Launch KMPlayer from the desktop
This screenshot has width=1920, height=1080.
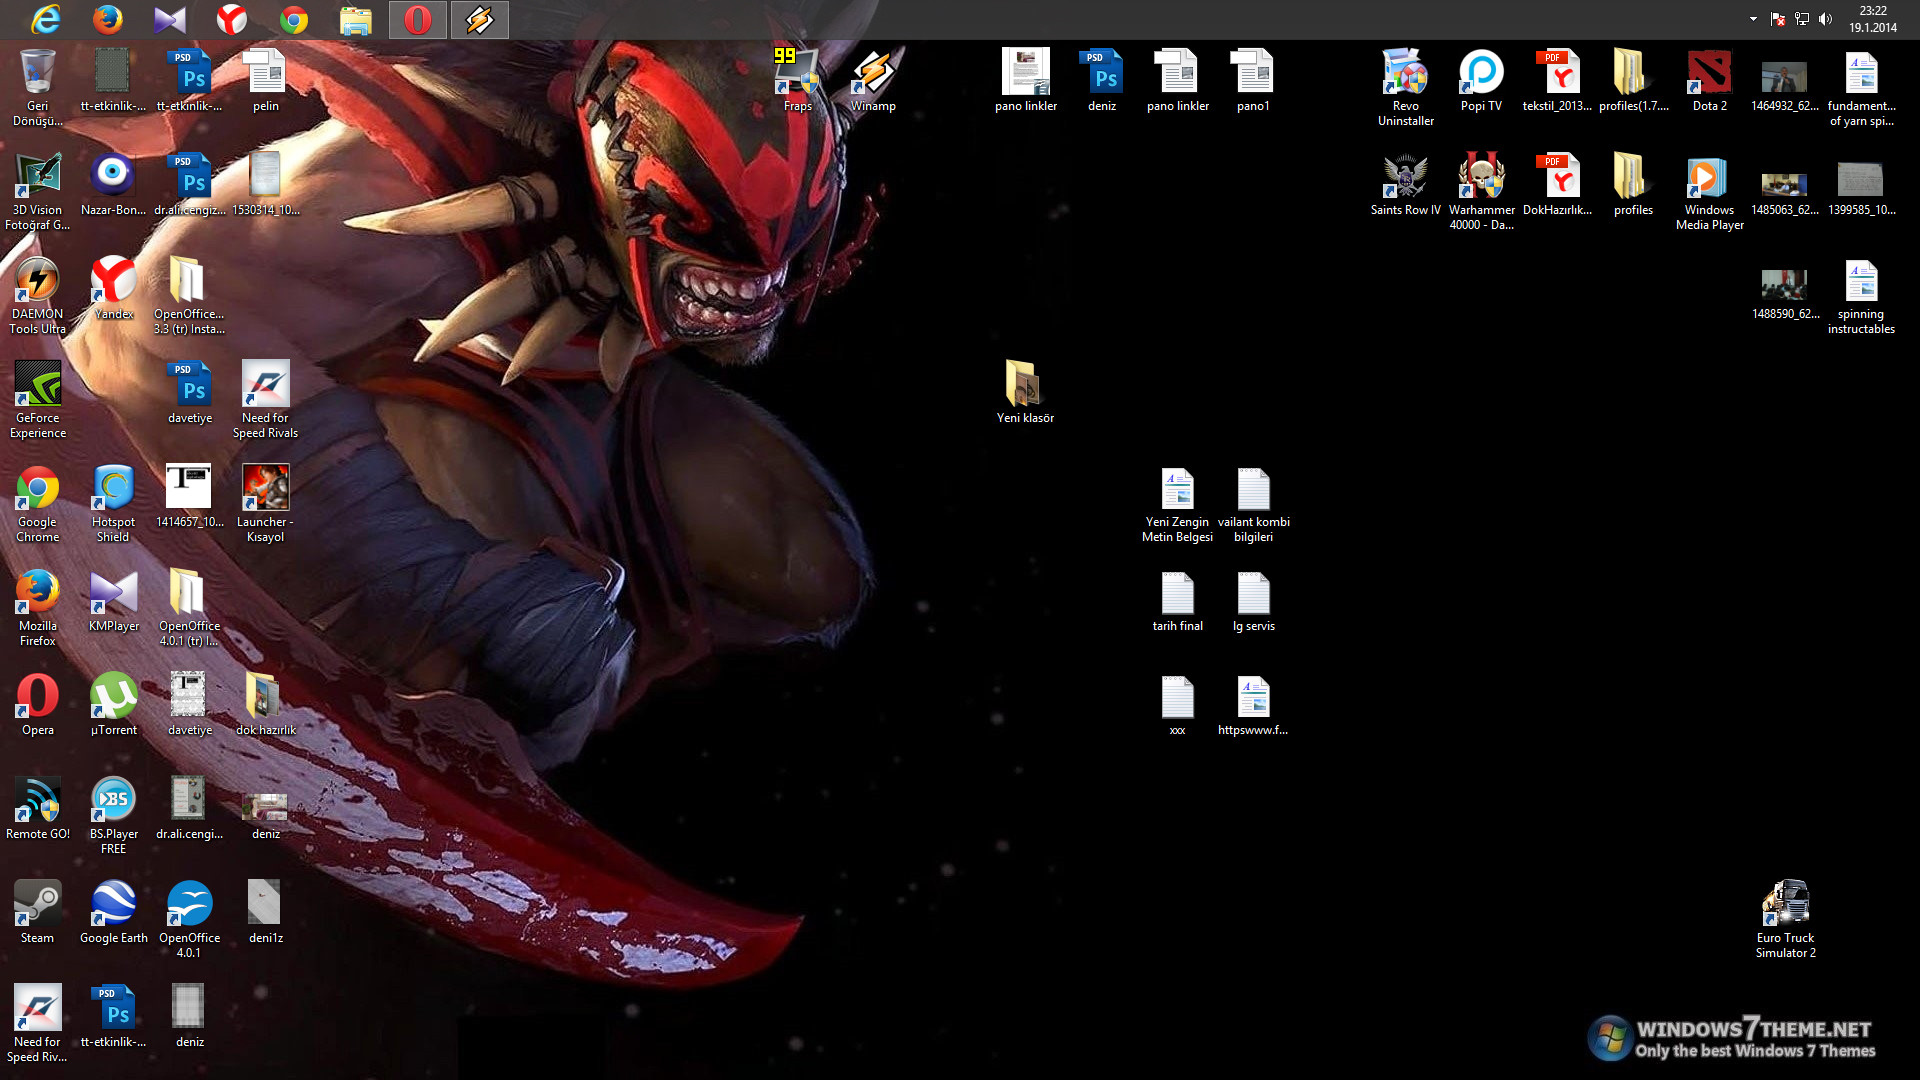tap(114, 601)
